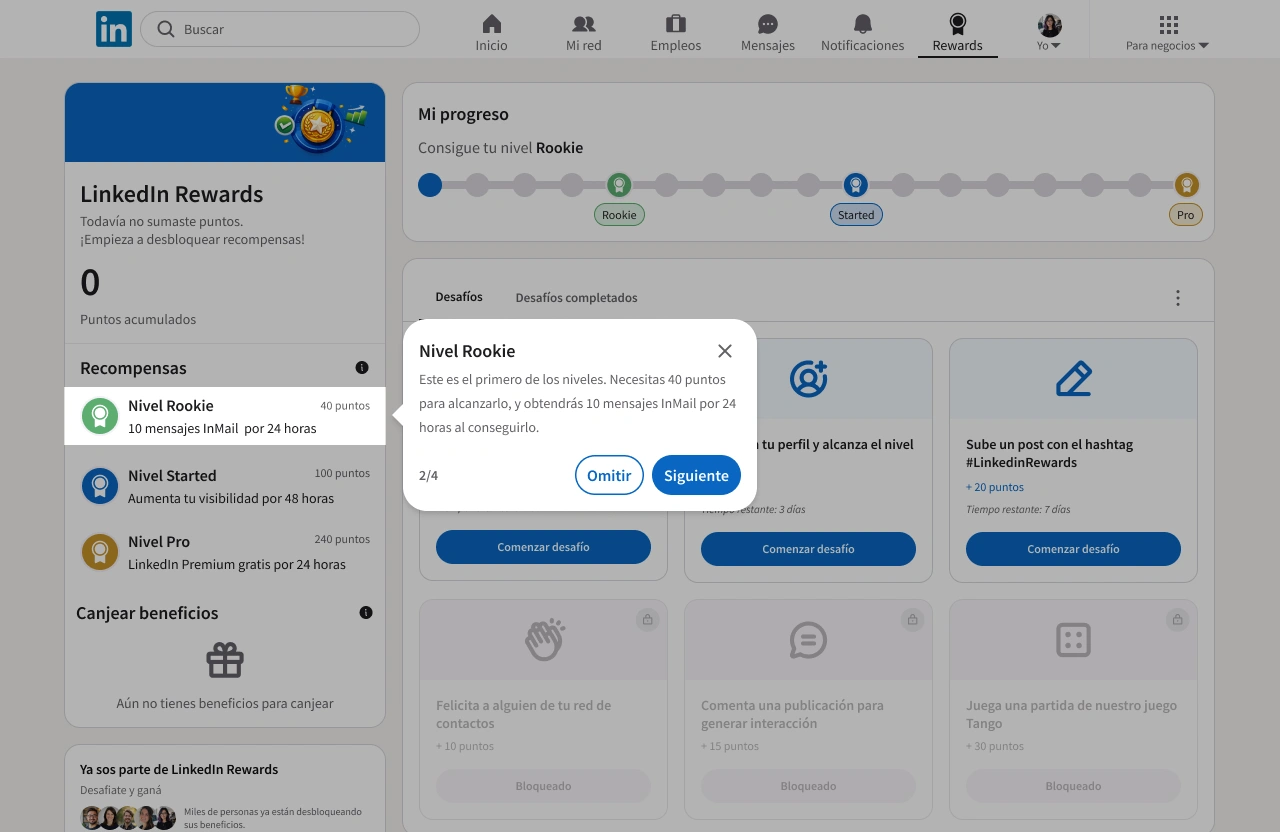The width and height of the screenshot is (1280, 832).
Task: Start the profile completion challenge
Action: pos(808,548)
